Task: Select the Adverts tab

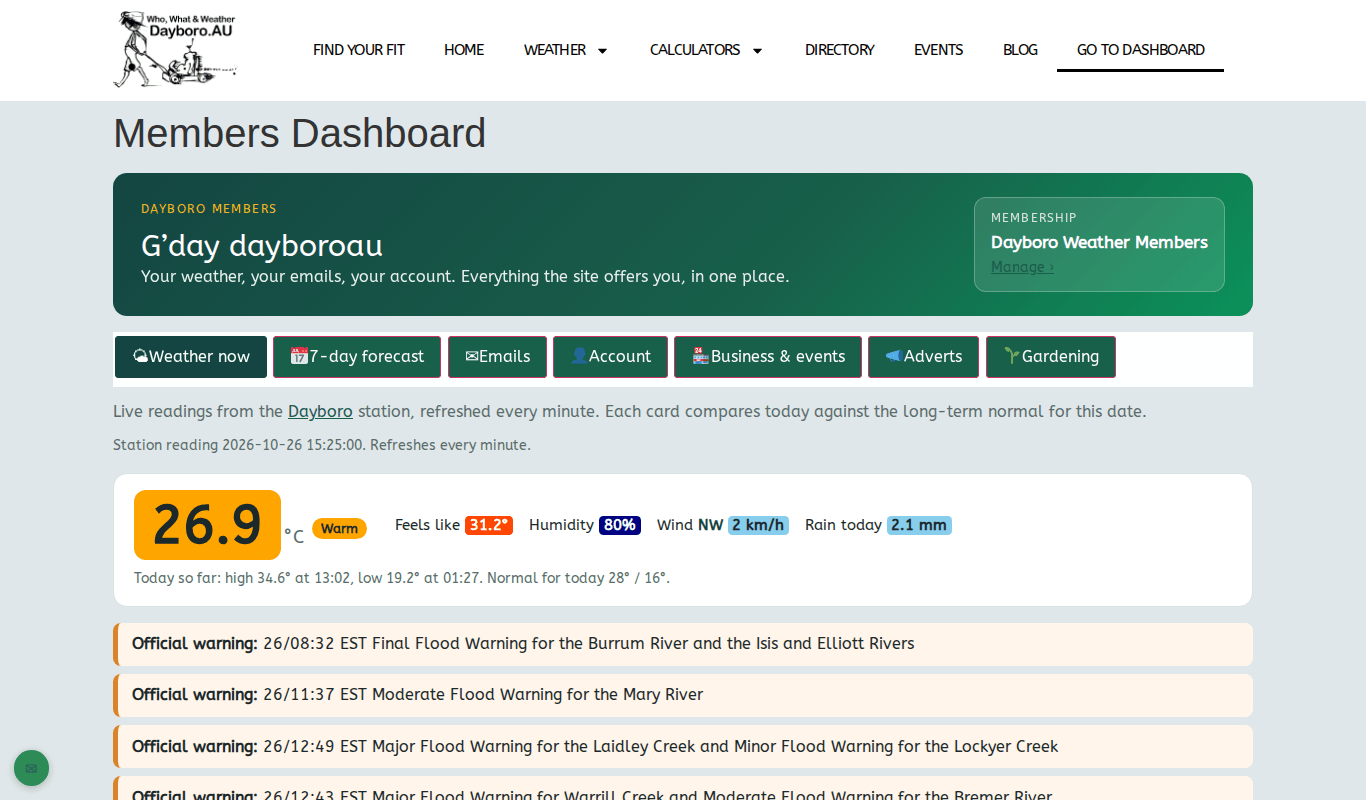Action: click(923, 357)
